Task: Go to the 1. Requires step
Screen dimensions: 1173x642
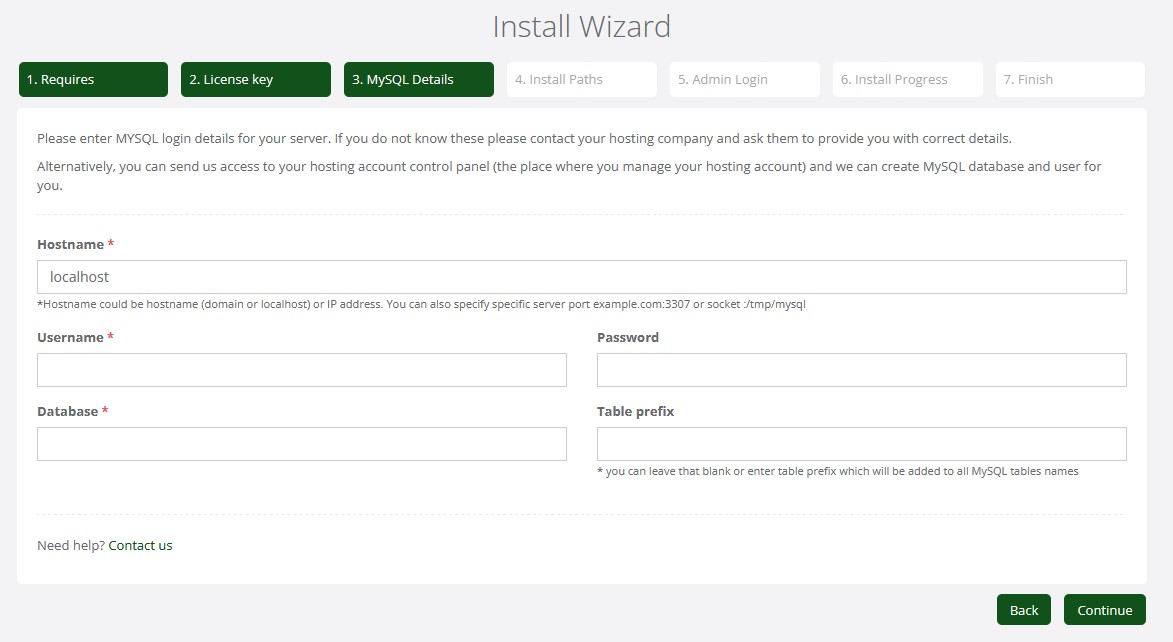Action: click(x=93, y=80)
